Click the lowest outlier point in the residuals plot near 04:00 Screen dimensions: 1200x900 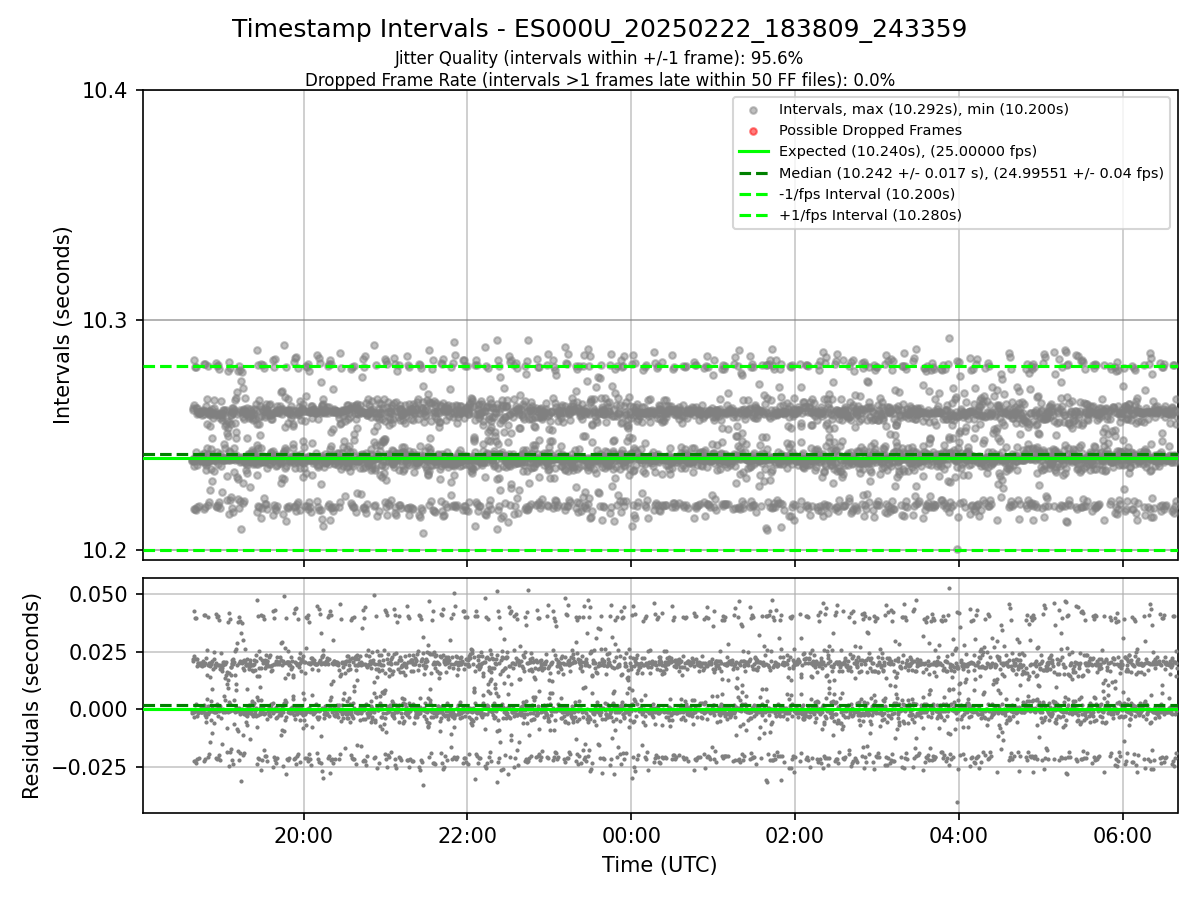coord(957,802)
